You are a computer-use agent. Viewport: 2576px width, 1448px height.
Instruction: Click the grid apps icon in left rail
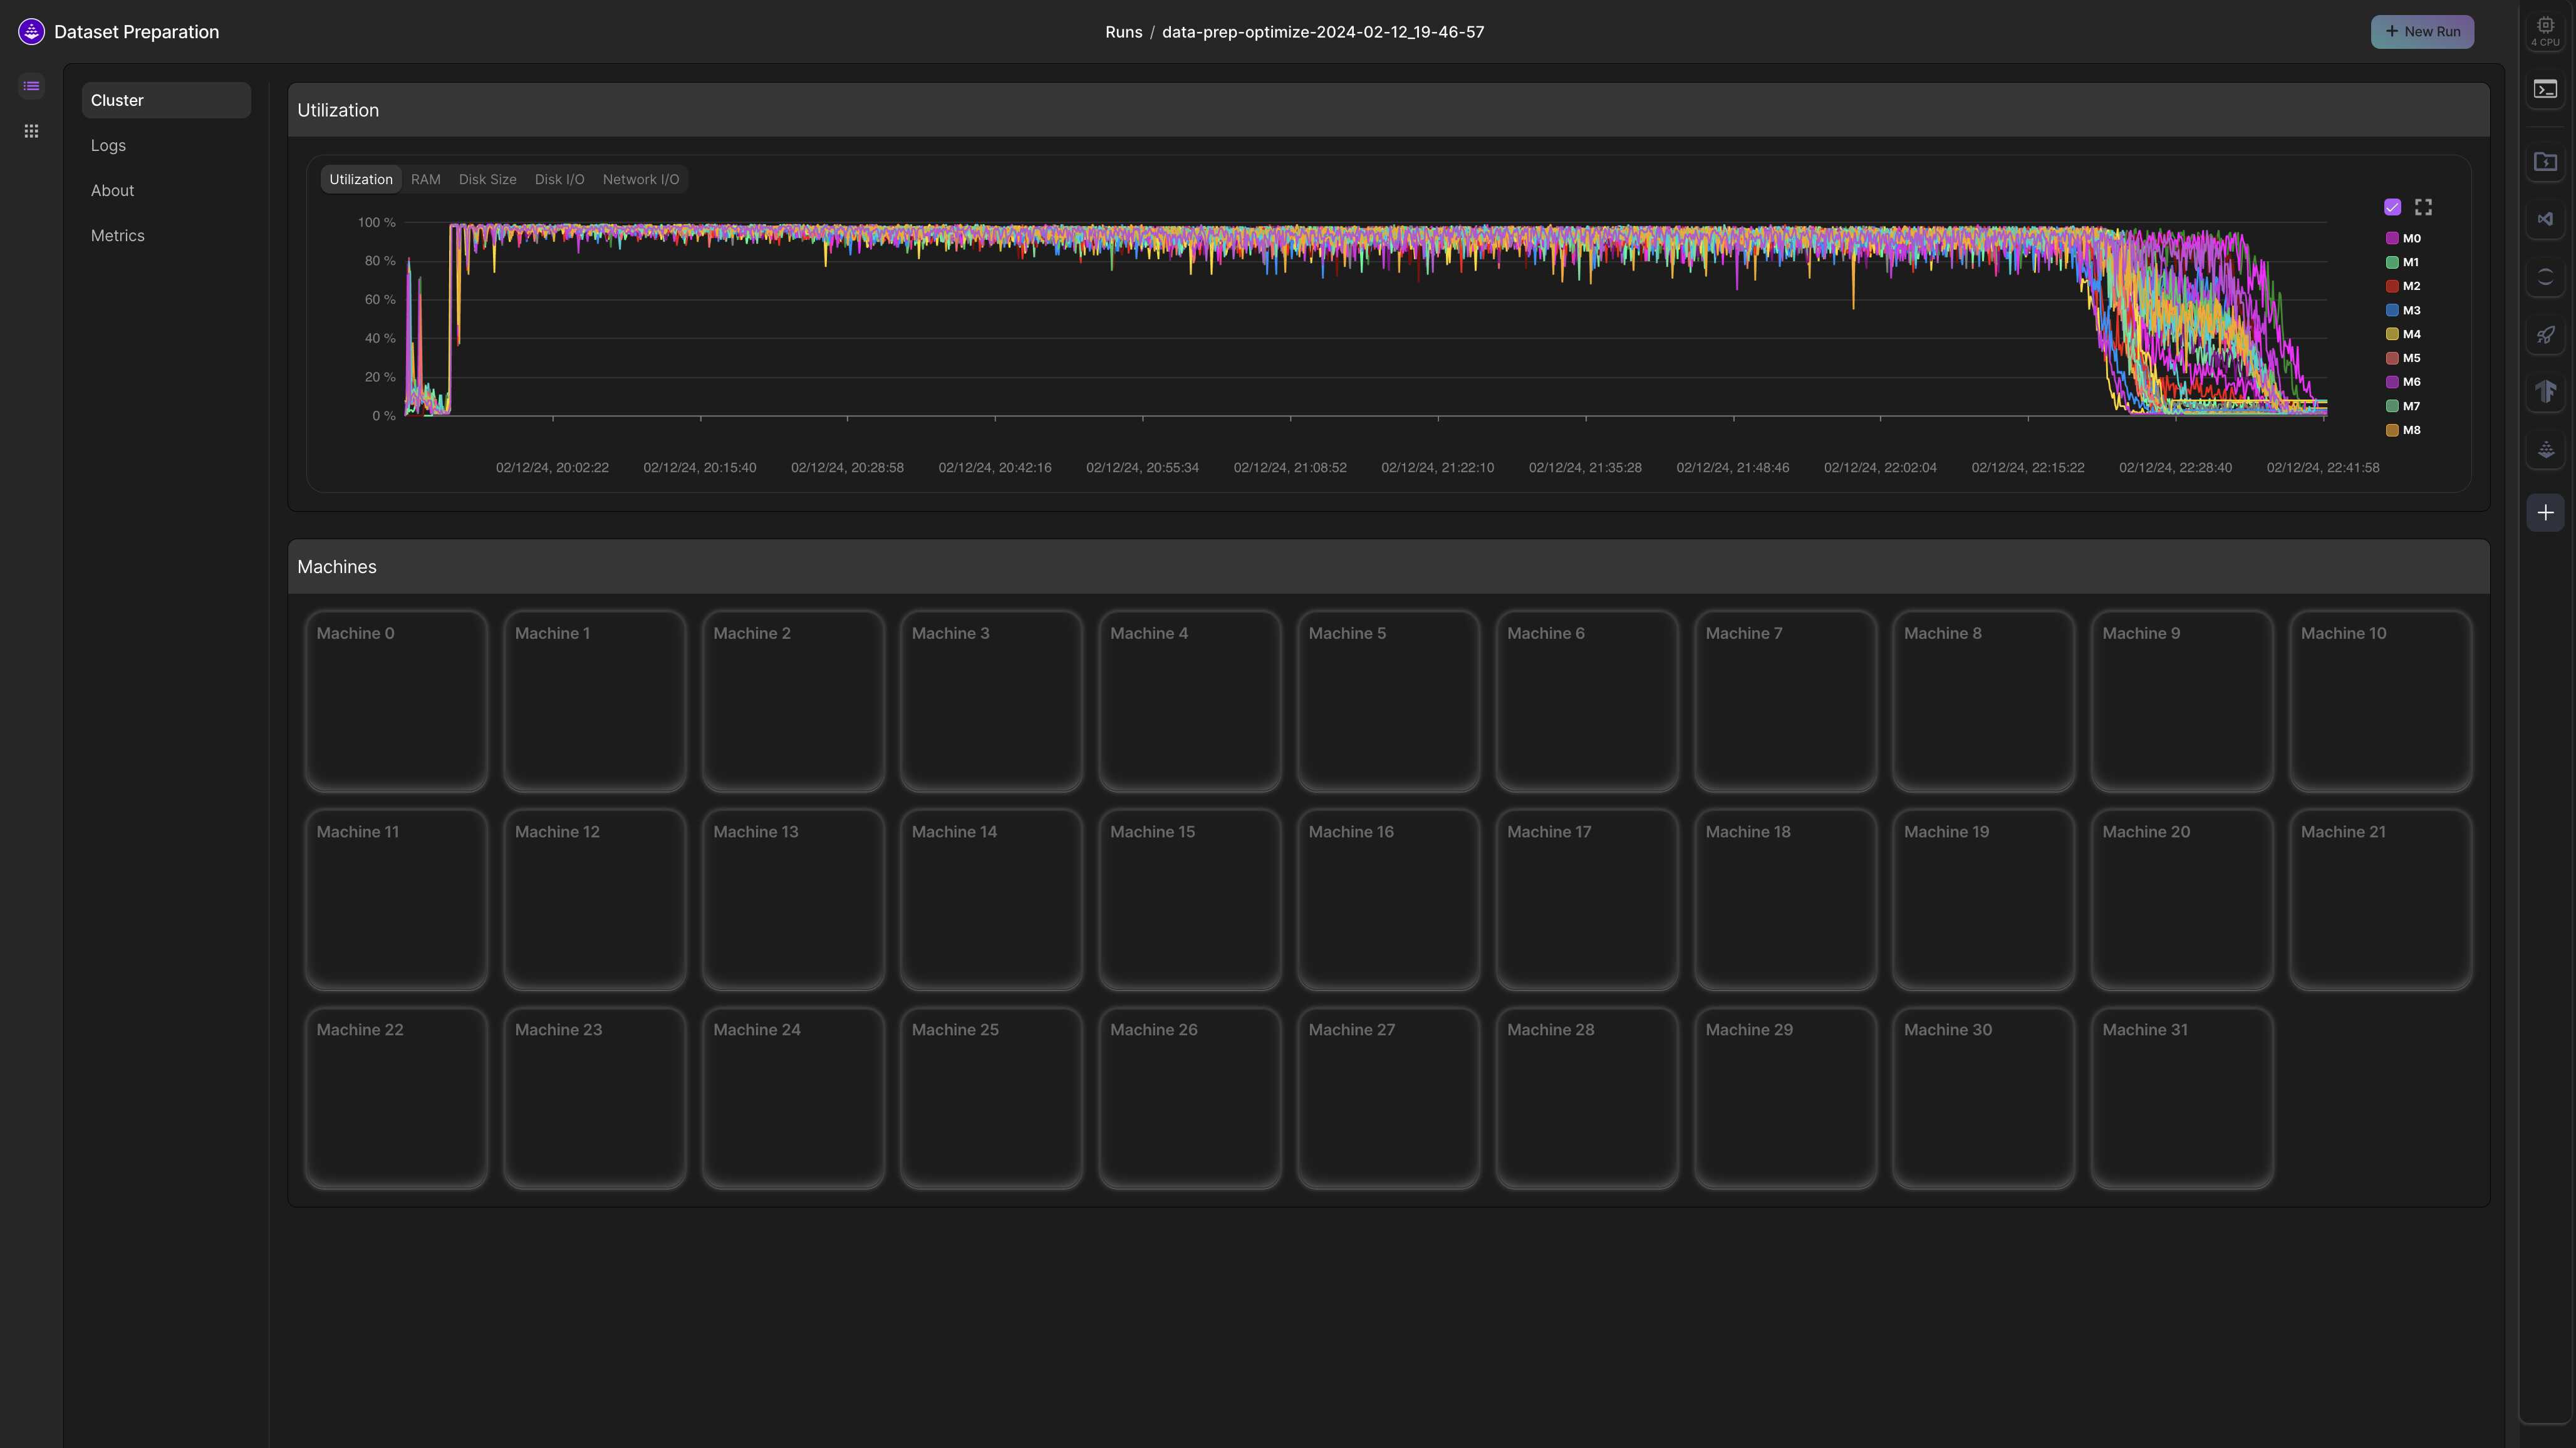[x=31, y=131]
